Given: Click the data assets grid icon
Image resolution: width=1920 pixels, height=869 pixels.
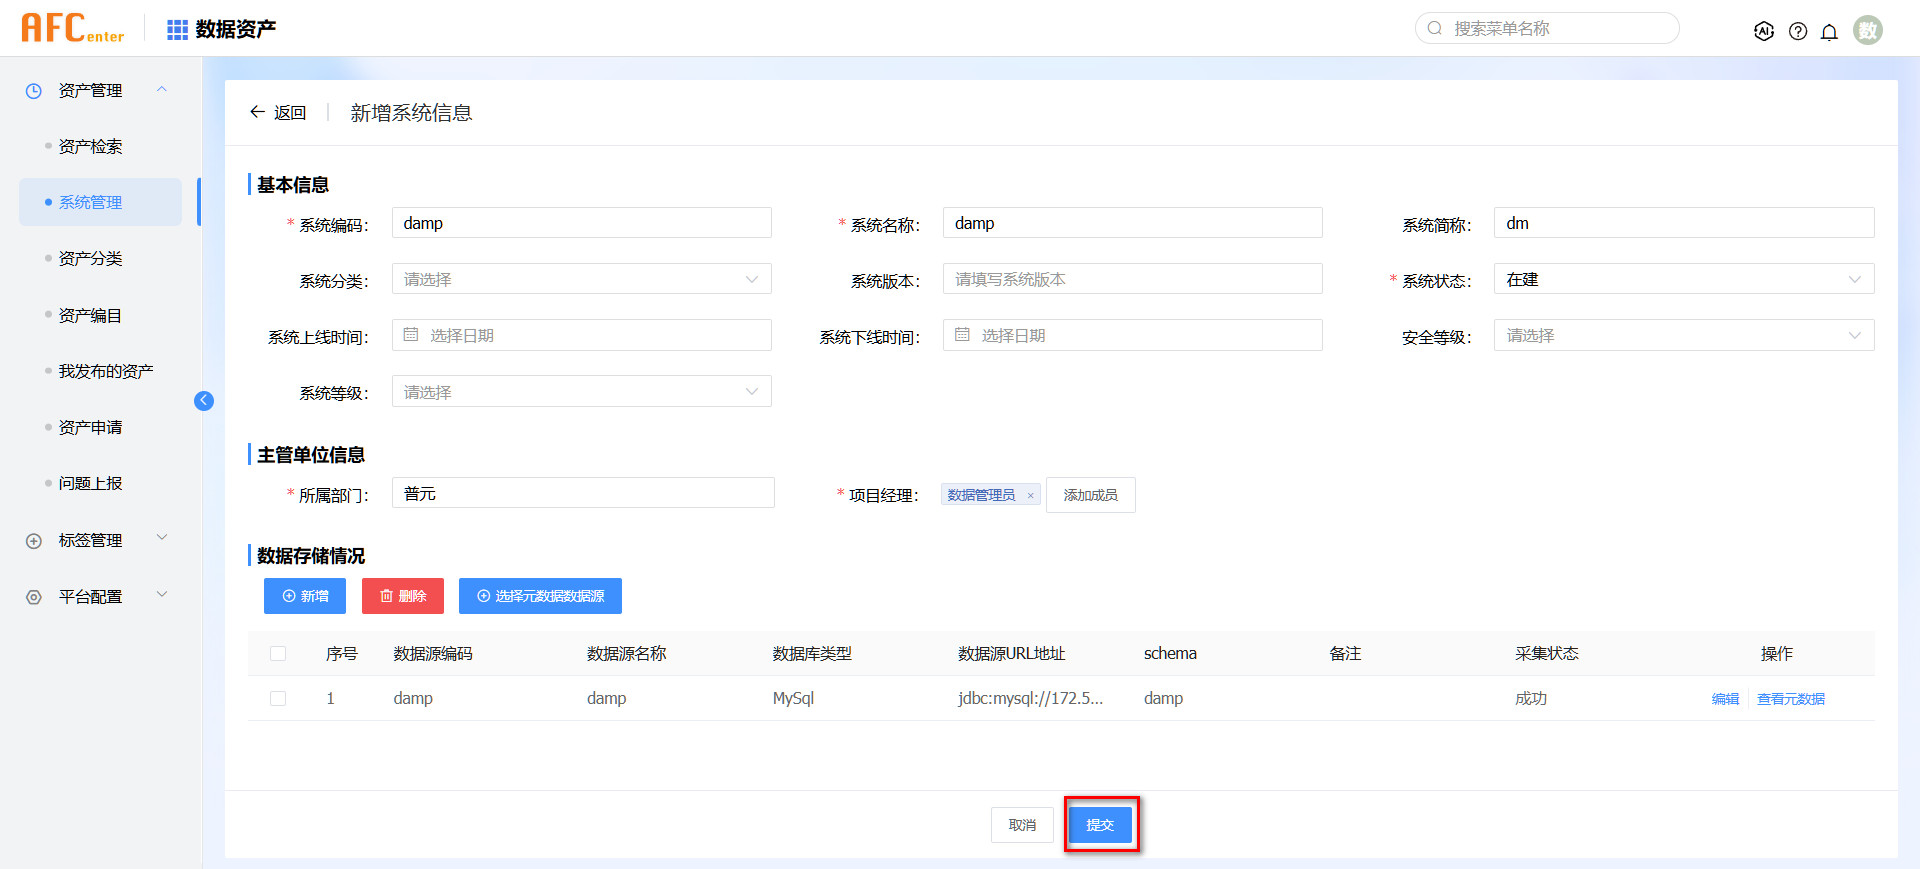Looking at the screenshot, I should pos(177,30).
